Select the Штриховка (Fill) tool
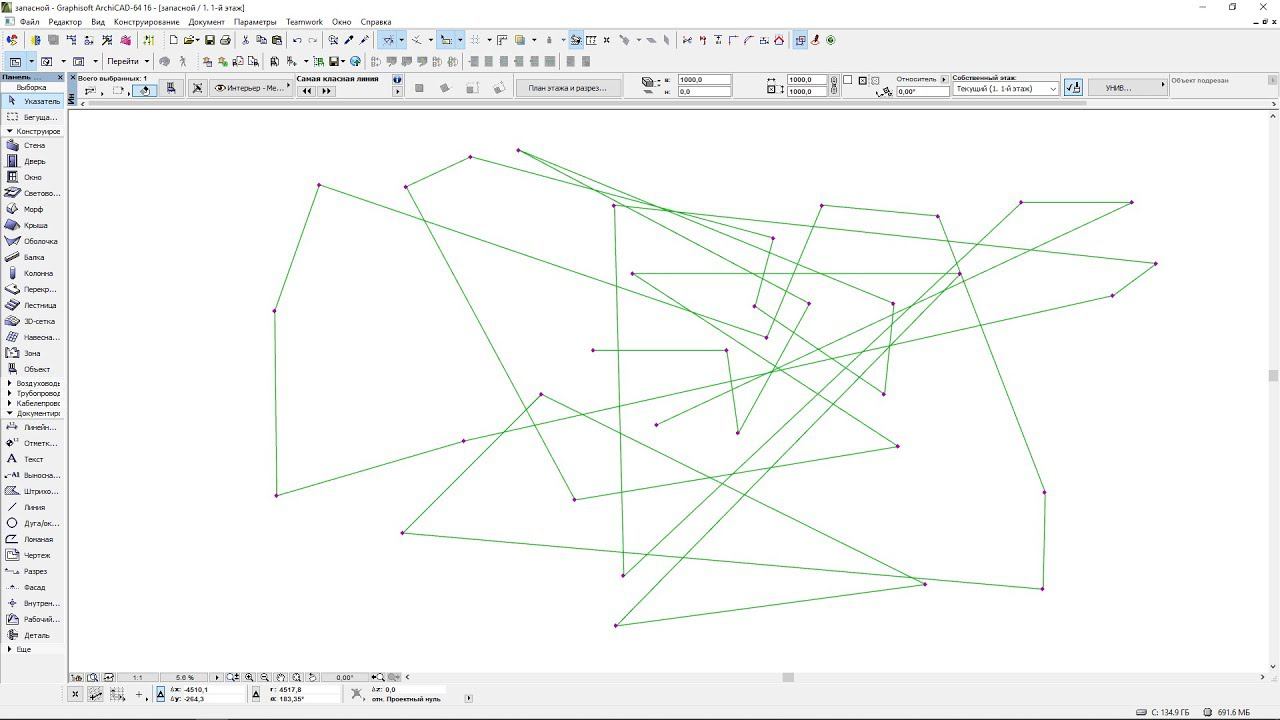1280x720 pixels. pyautogui.click(x=33, y=491)
